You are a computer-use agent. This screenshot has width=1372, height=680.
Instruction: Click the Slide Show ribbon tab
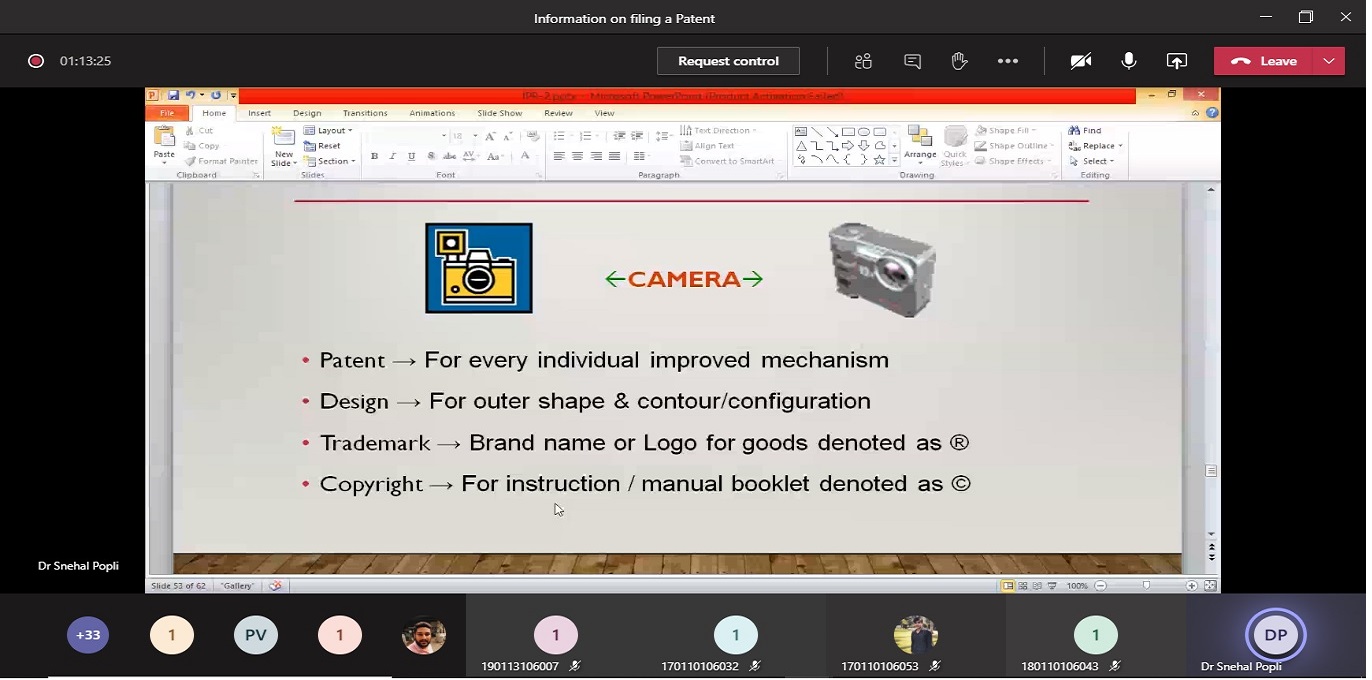[499, 113]
